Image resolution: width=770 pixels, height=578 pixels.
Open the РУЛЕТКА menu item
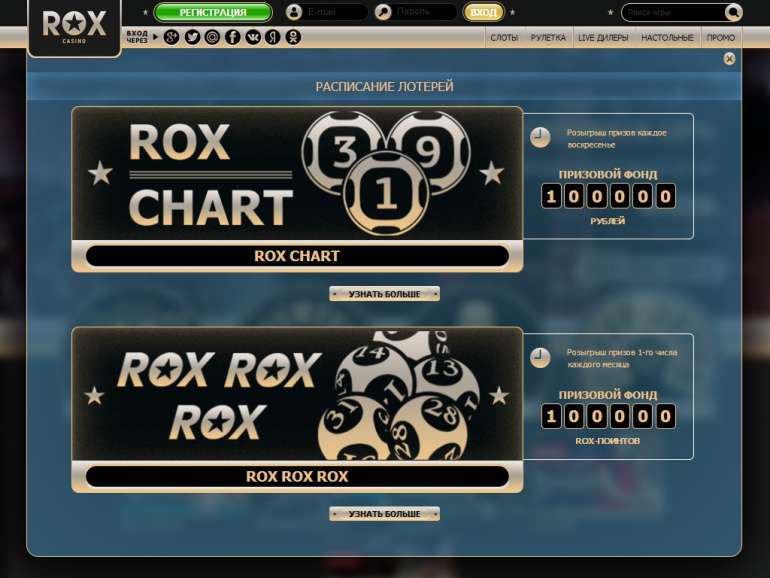click(548, 38)
